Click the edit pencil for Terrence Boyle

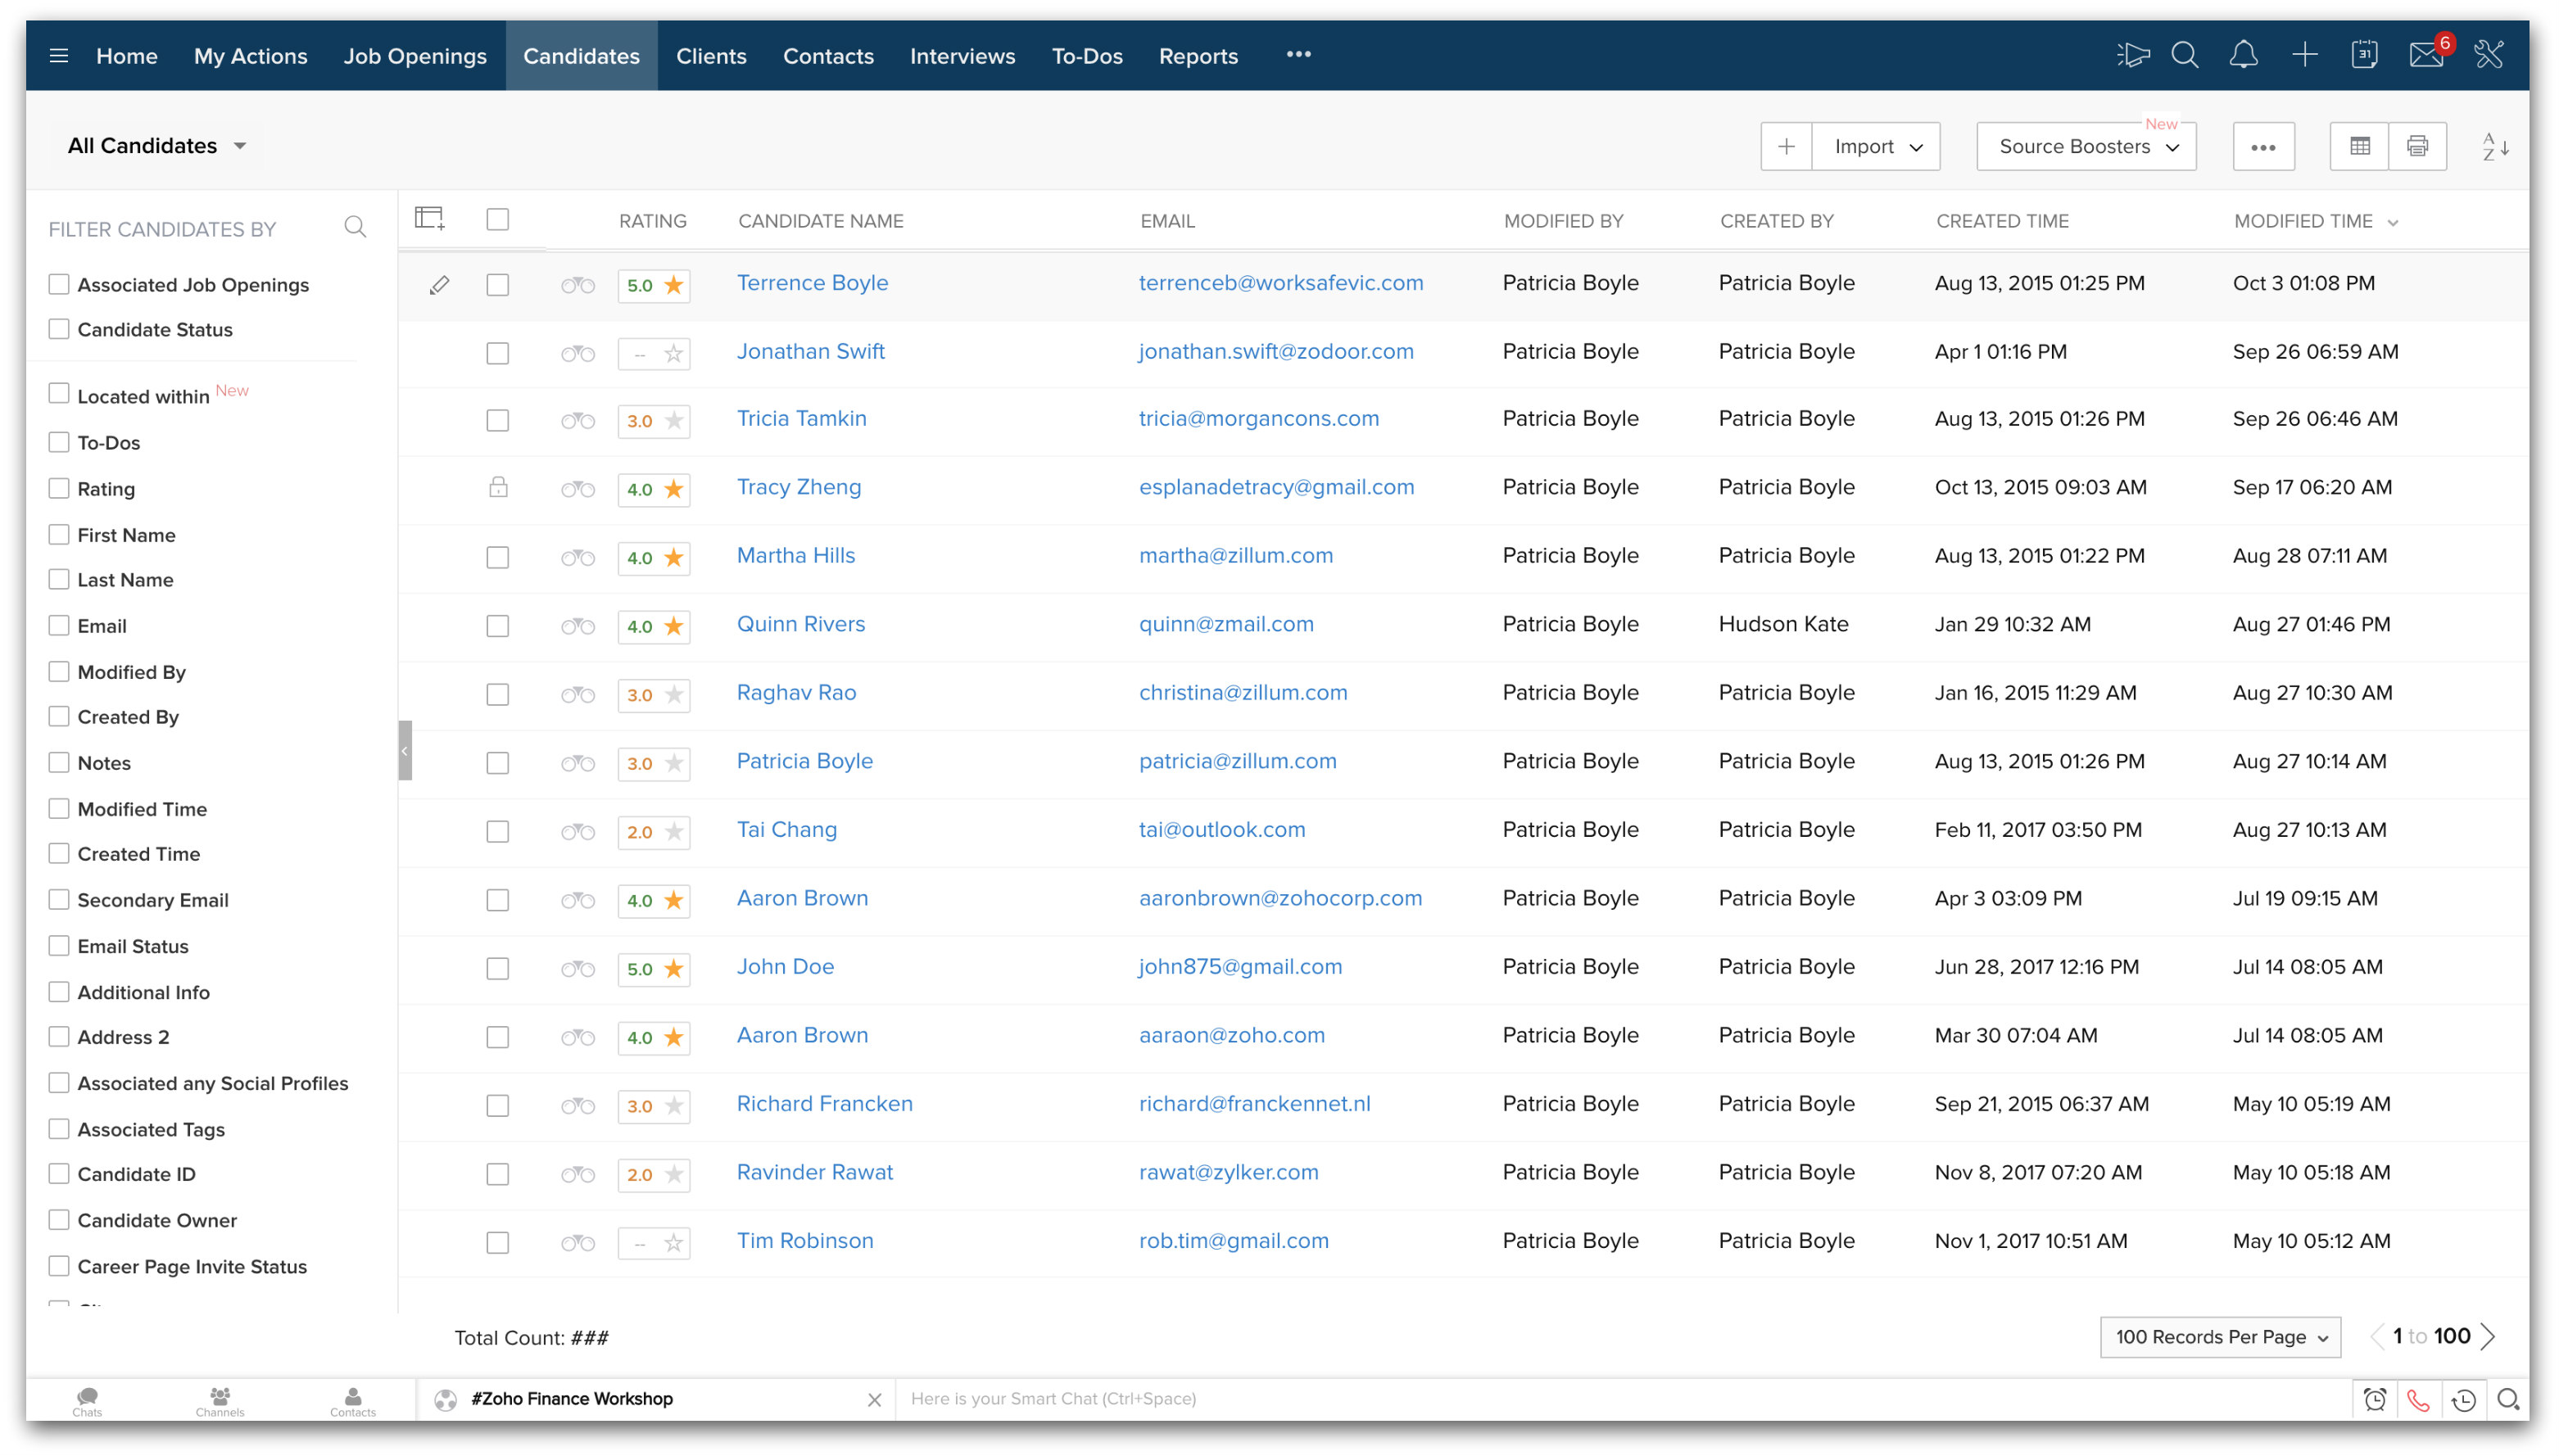click(x=439, y=285)
